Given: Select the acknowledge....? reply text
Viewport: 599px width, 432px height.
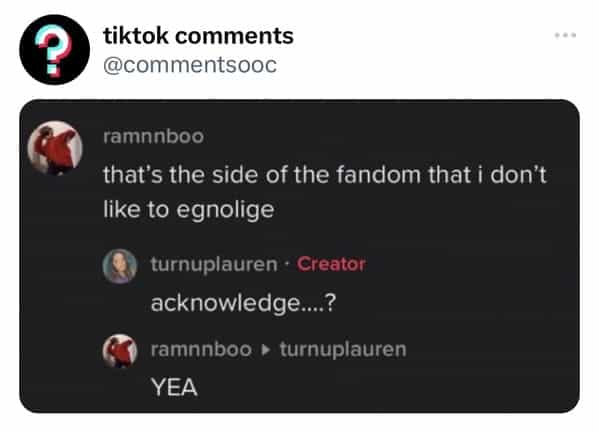Looking at the screenshot, I should pos(243,304).
